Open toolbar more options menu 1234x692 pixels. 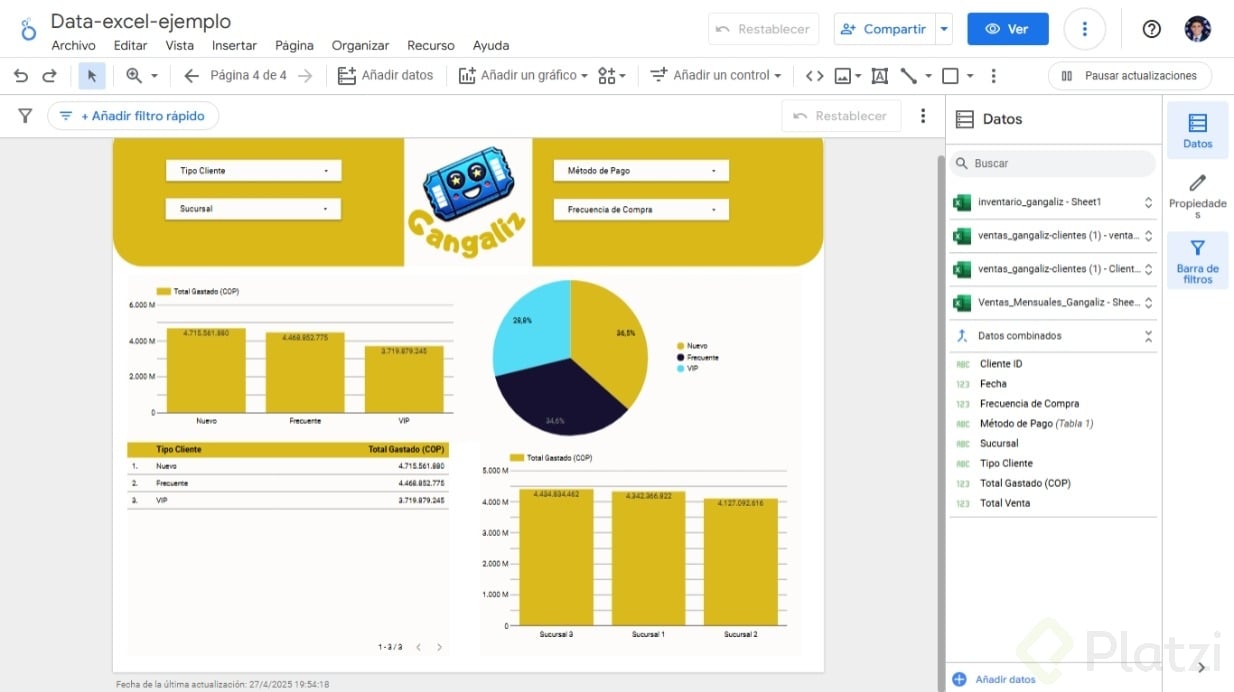(x=993, y=76)
